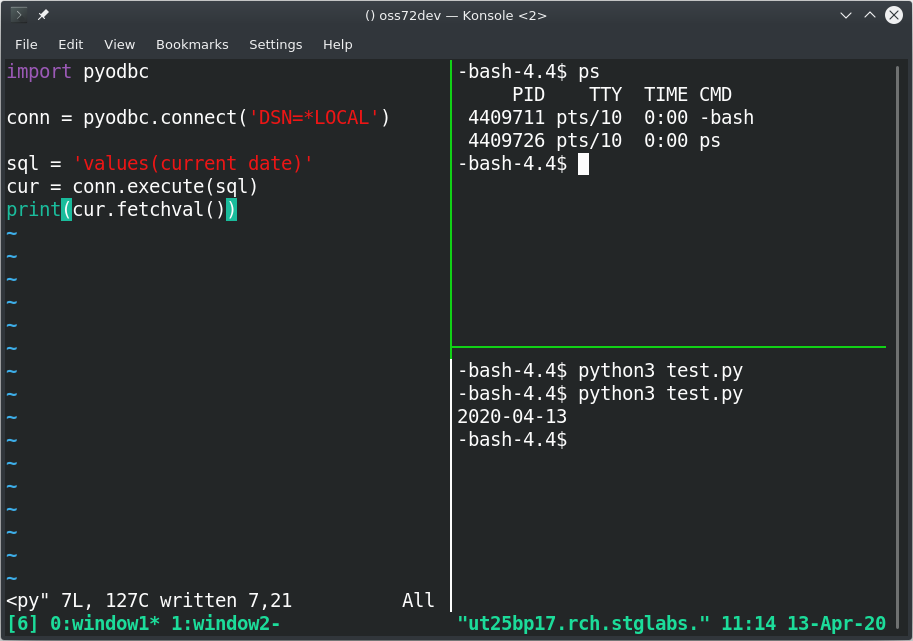Maximize the window with the up-chevron icon
Screen dimensions: 913x641
pyautogui.click(x=870, y=15)
